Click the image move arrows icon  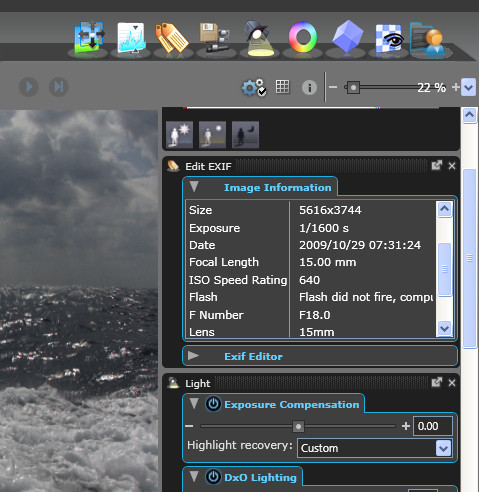tap(90, 37)
